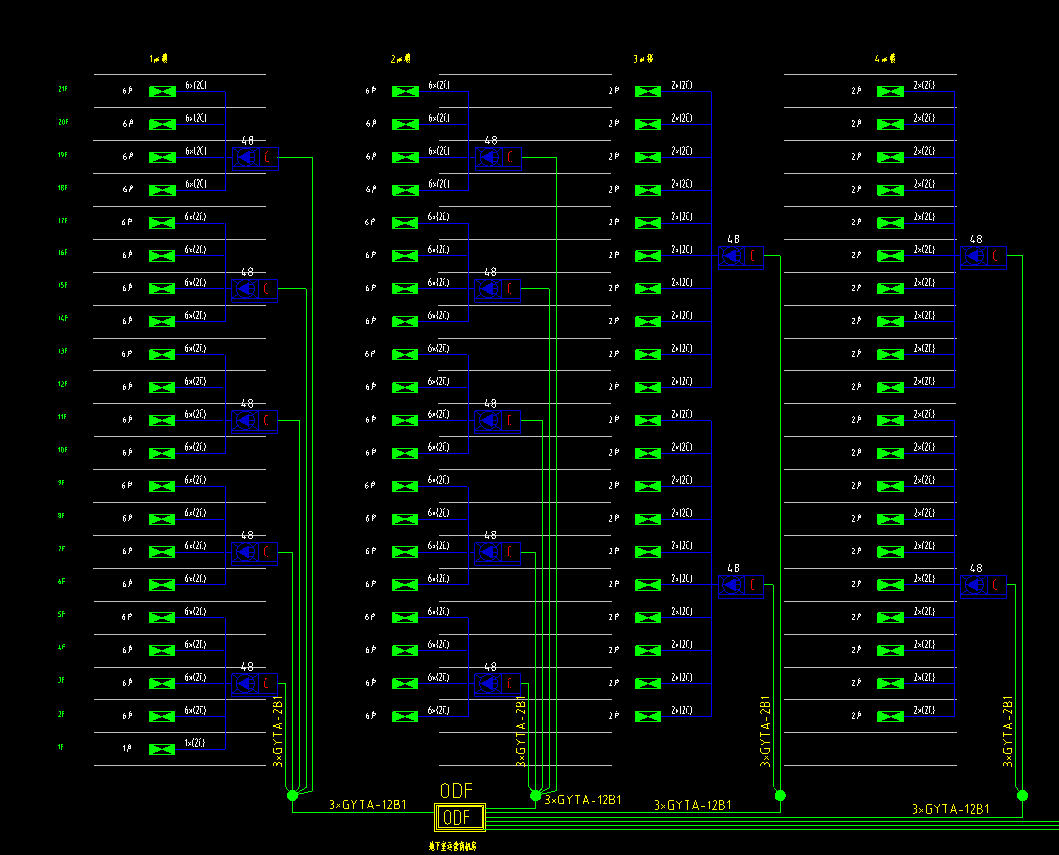The width and height of the screenshot is (1059, 855).
Task: Select the 1F floor label
Action: click(61, 748)
